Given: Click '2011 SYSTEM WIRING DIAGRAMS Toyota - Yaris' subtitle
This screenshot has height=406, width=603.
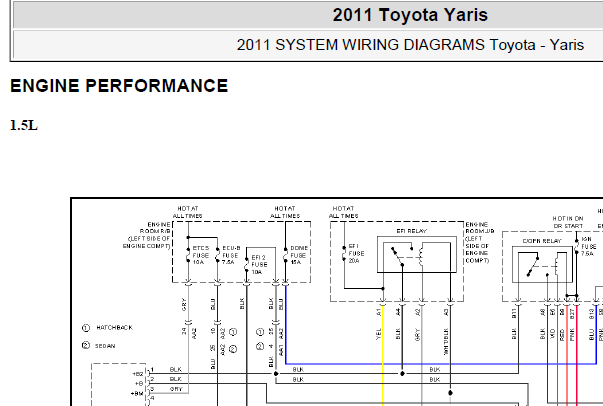Looking at the screenshot, I should [410, 45].
